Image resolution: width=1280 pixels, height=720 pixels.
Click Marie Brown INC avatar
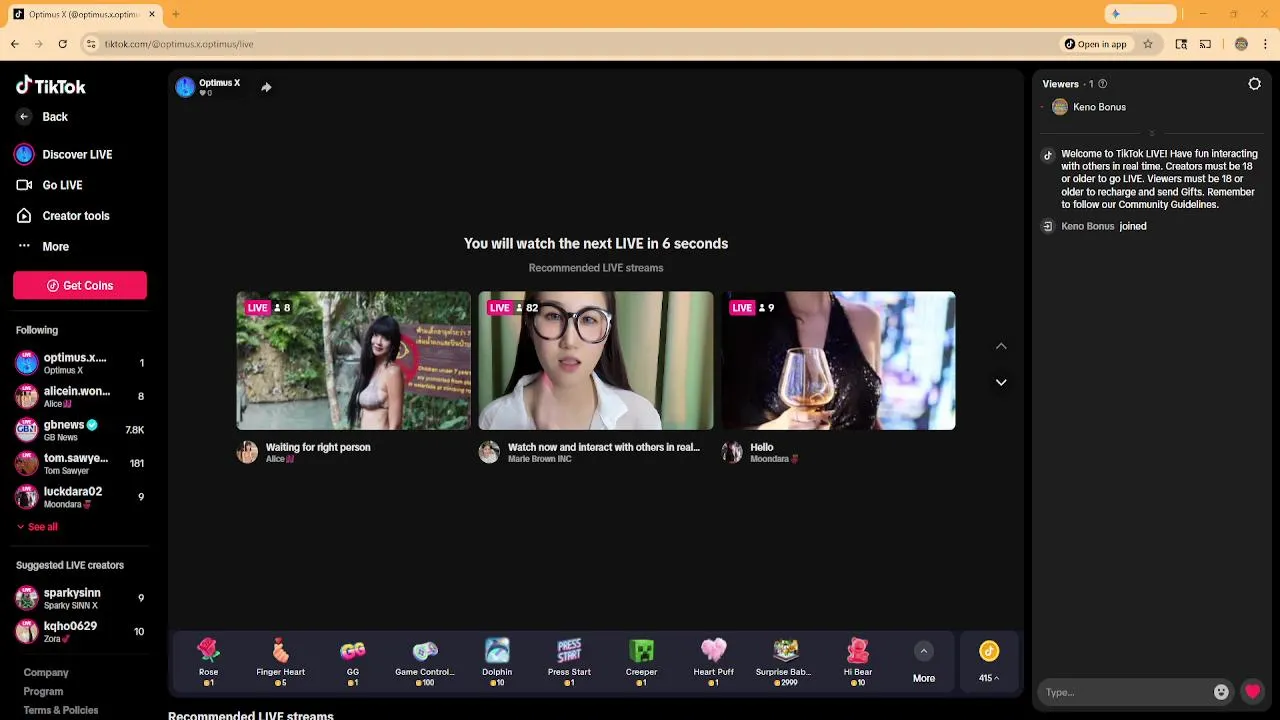[x=489, y=452]
